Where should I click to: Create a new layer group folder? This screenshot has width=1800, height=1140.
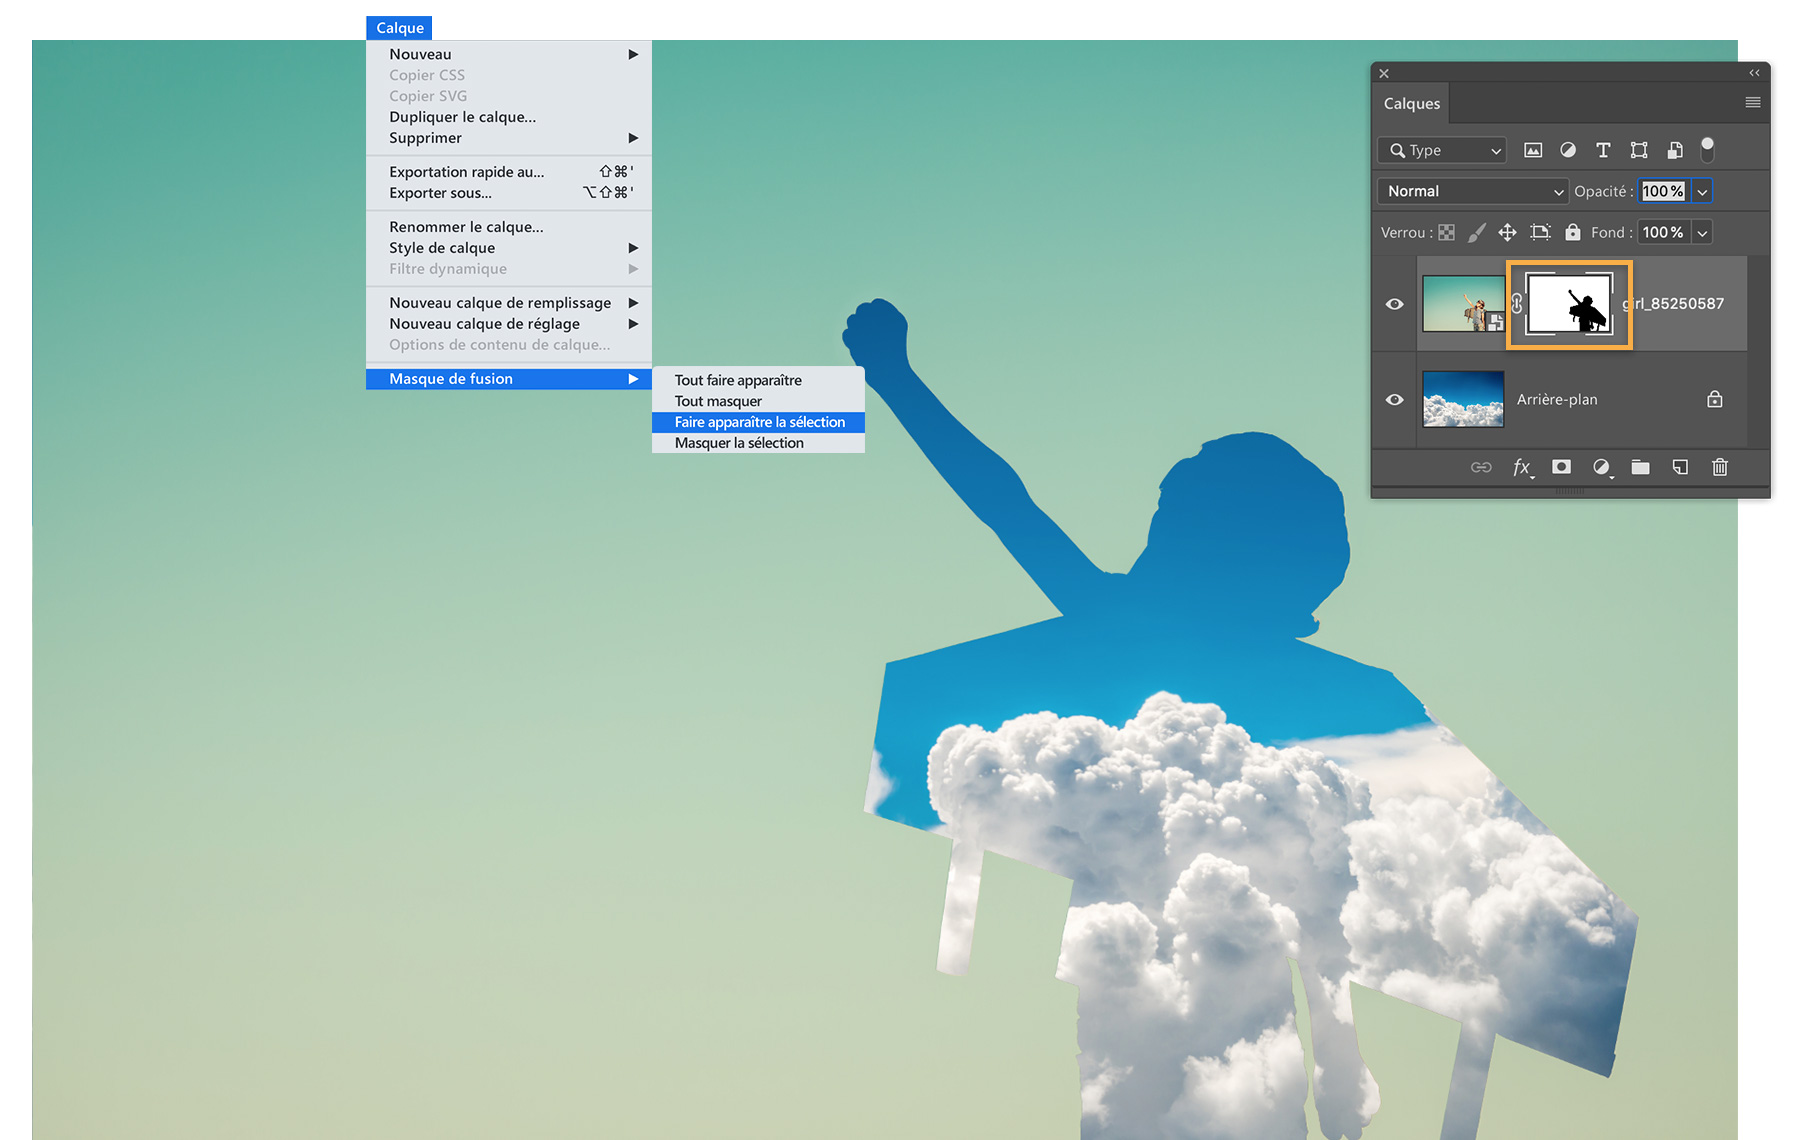click(x=1640, y=467)
